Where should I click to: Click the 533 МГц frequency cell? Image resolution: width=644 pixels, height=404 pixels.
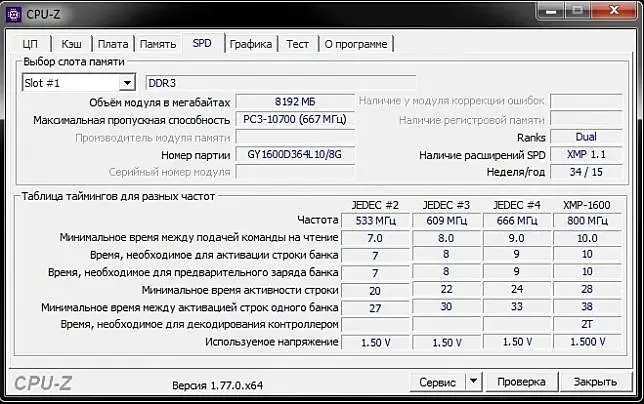click(x=375, y=220)
